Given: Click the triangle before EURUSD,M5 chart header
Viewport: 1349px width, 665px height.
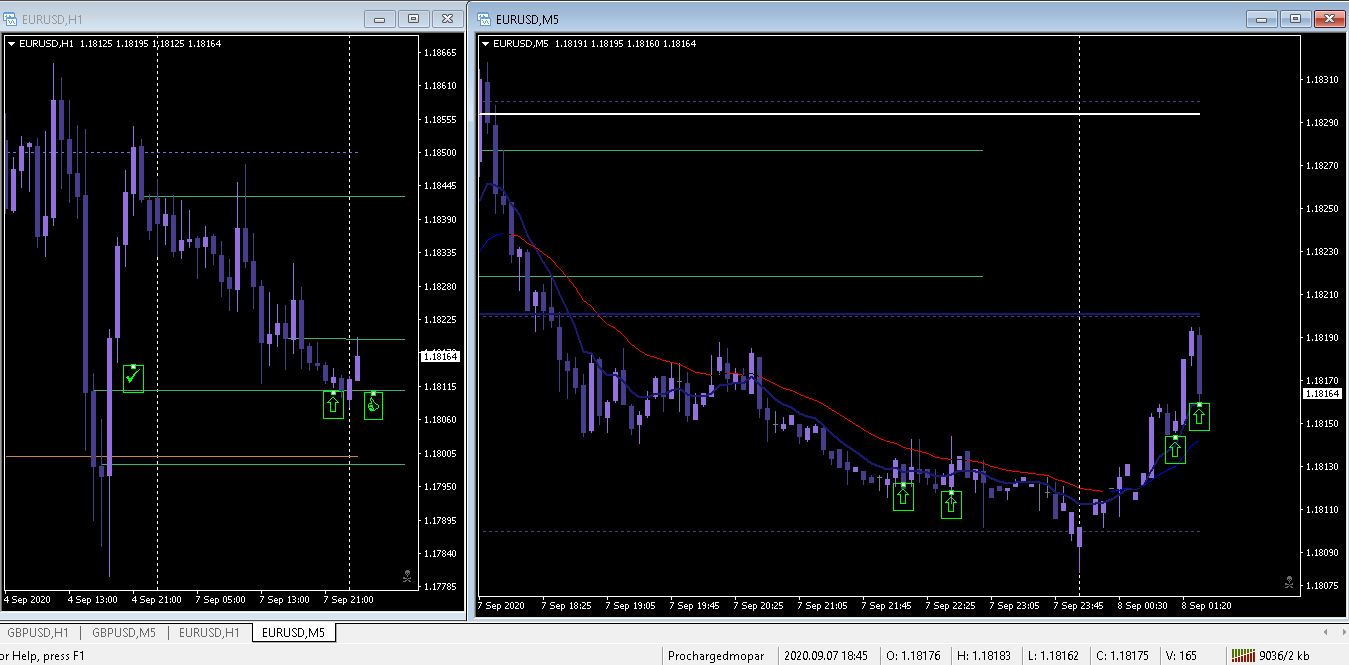Looking at the screenshot, I should tap(487, 44).
